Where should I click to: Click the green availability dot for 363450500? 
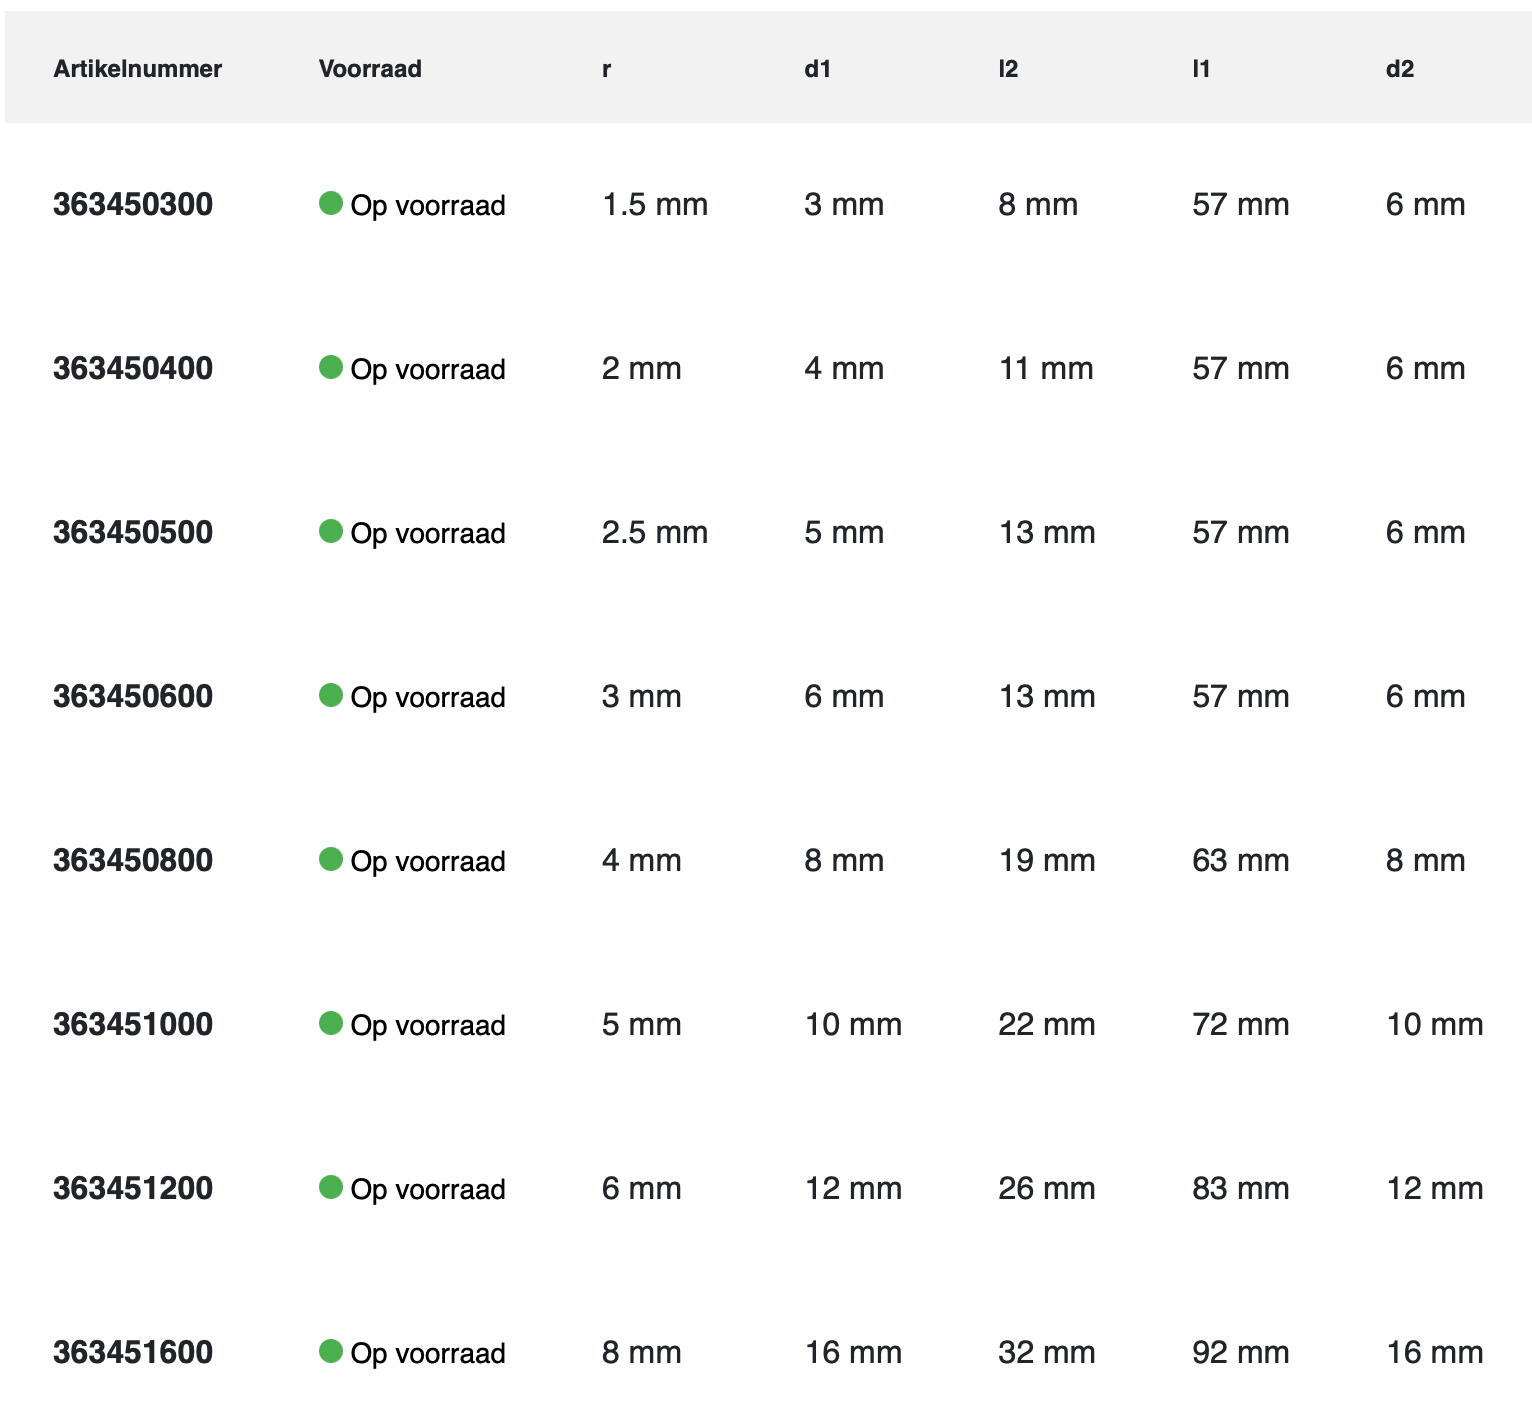331,532
